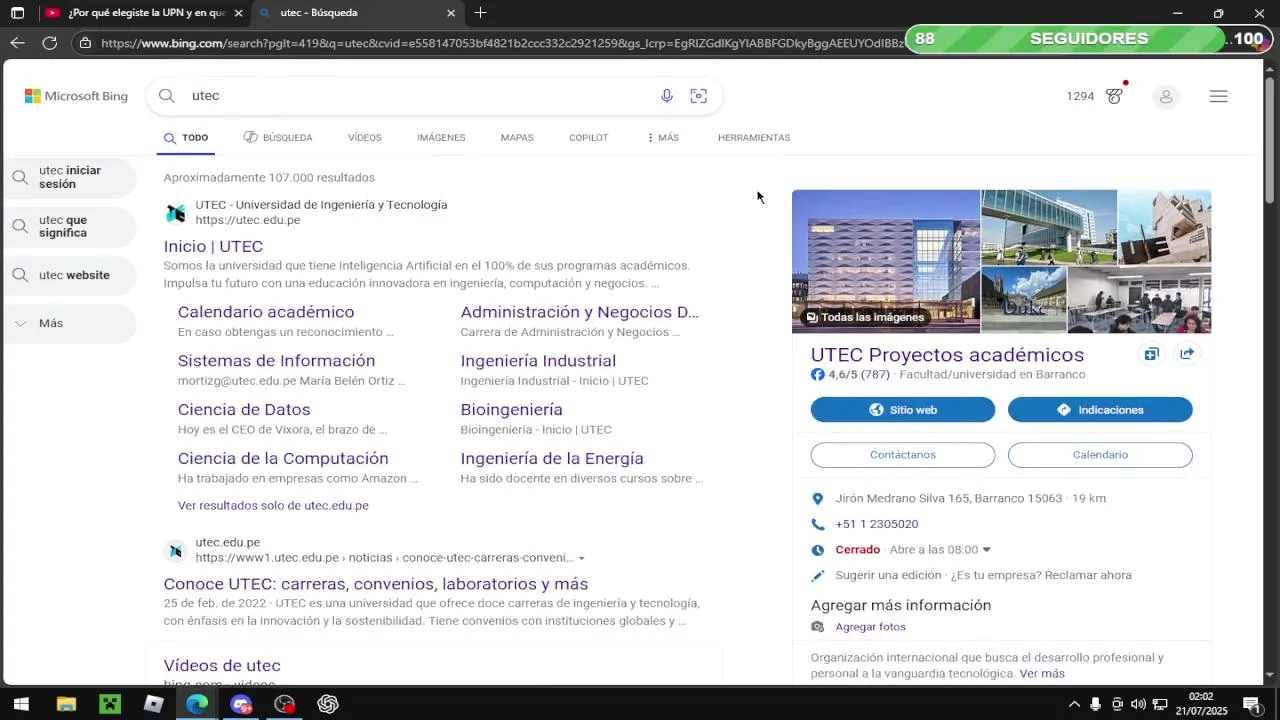The image size is (1280, 720).
Task: Open Sistemas de Información sitelink
Action: point(276,361)
